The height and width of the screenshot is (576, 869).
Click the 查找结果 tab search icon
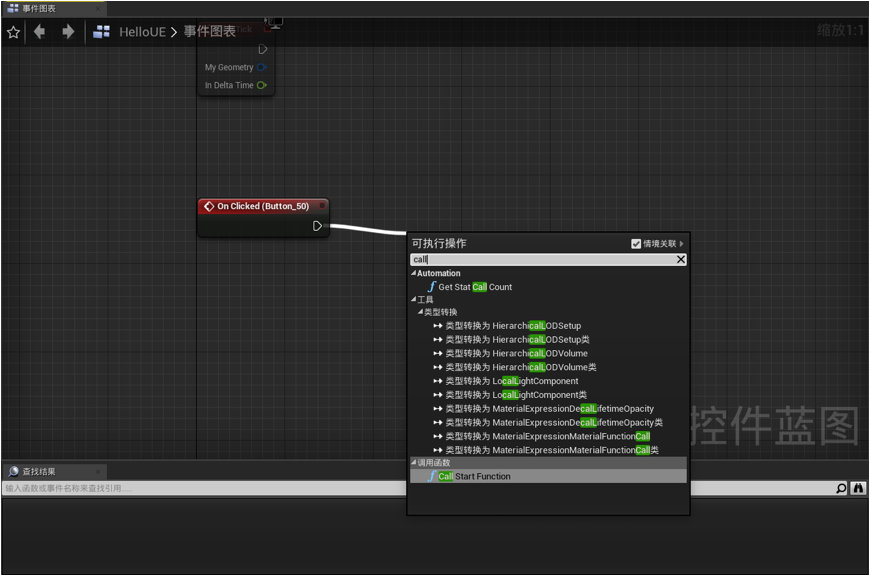[x=13, y=472]
